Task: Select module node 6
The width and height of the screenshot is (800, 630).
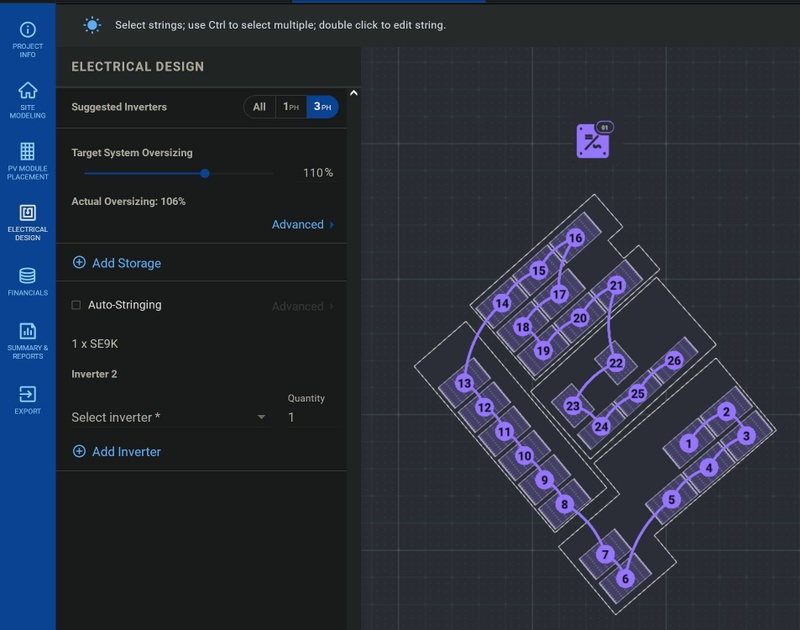Action: (x=625, y=578)
